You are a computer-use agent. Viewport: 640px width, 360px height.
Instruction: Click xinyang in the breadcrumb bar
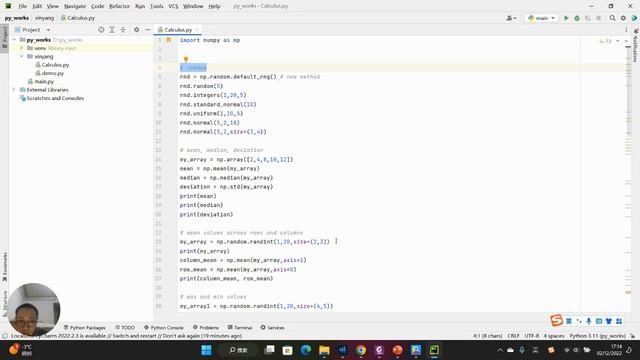pos(44,18)
